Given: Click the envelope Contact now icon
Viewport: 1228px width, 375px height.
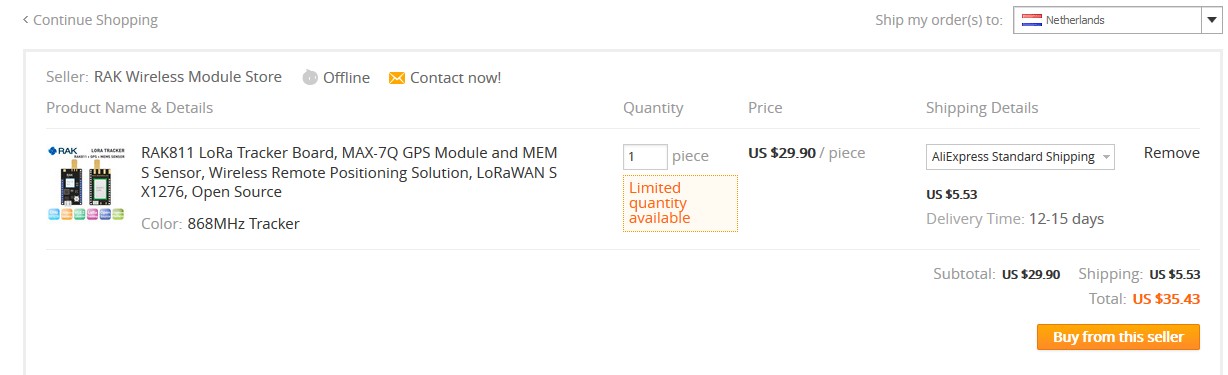Looking at the screenshot, I should (397, 78).
